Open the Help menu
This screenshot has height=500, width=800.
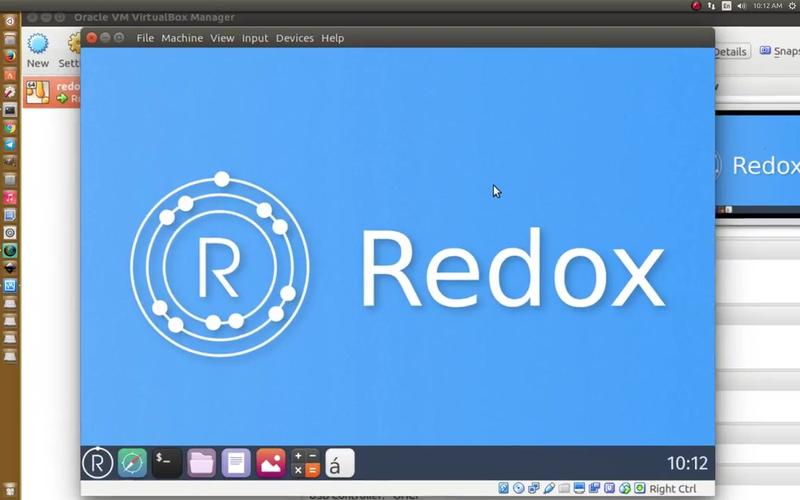click(332, 38)
